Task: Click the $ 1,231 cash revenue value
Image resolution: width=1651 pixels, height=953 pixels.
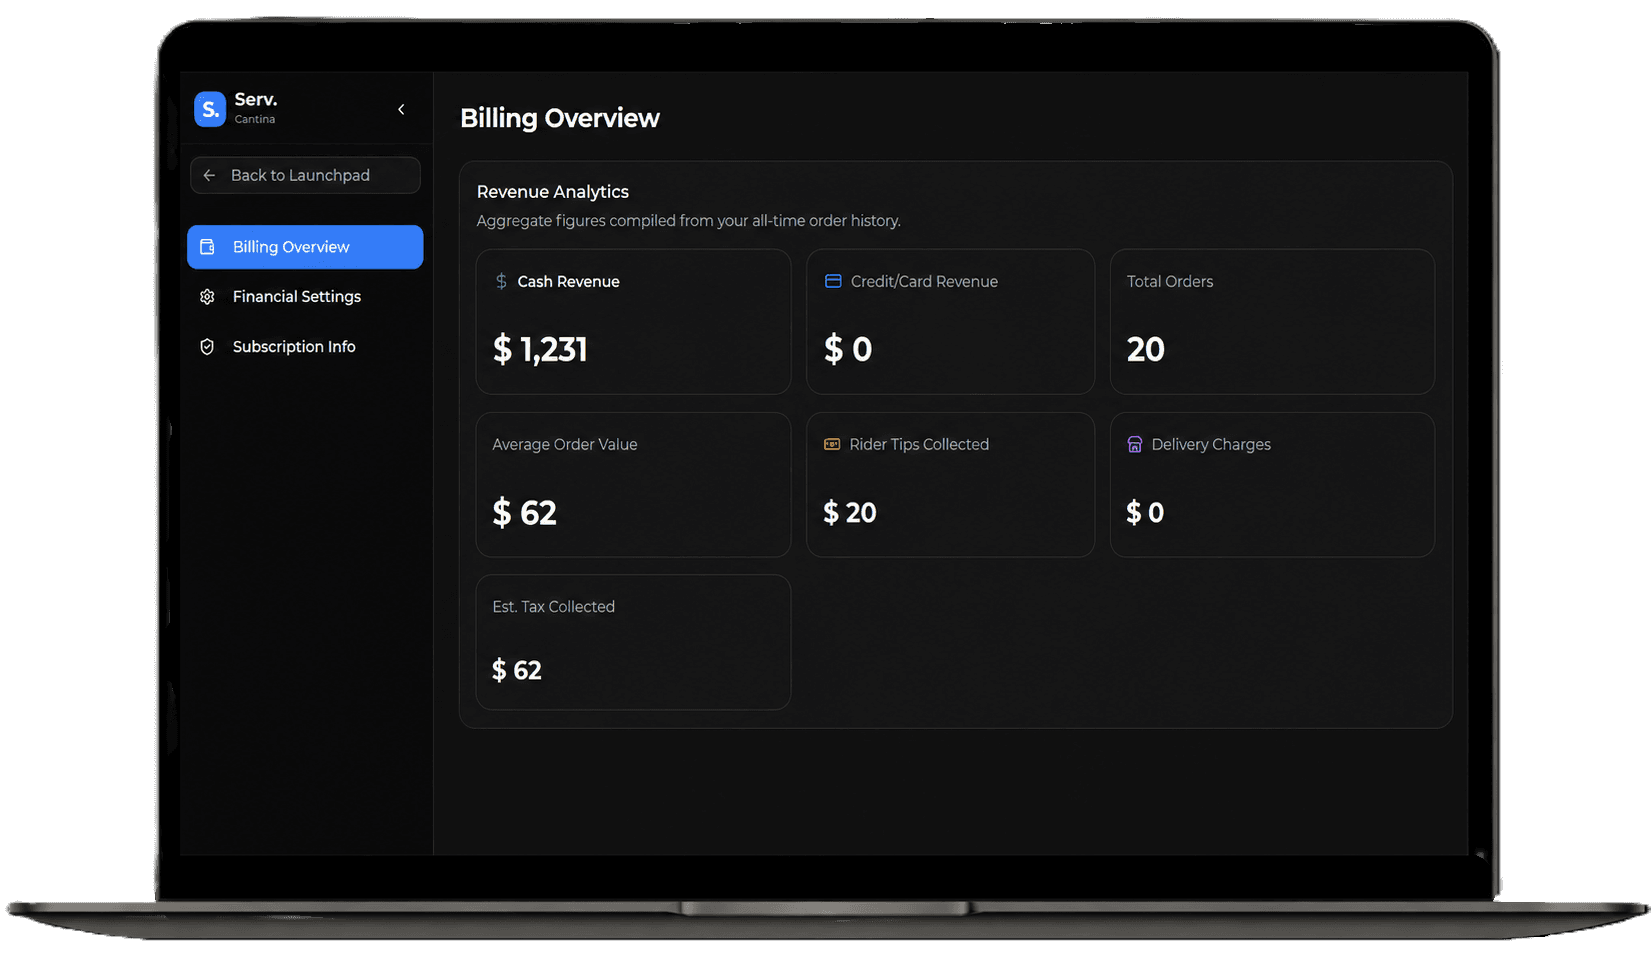Action: tap(540, 349)
